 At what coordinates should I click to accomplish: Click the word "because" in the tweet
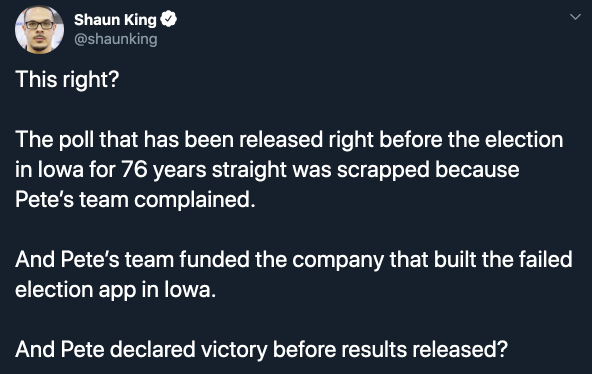point(477,170)
